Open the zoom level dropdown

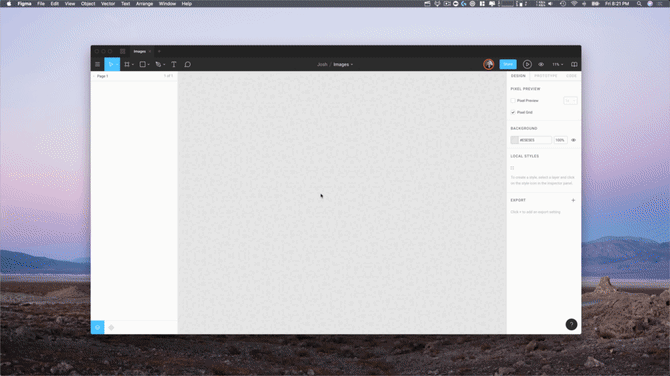tap(557, 65)
